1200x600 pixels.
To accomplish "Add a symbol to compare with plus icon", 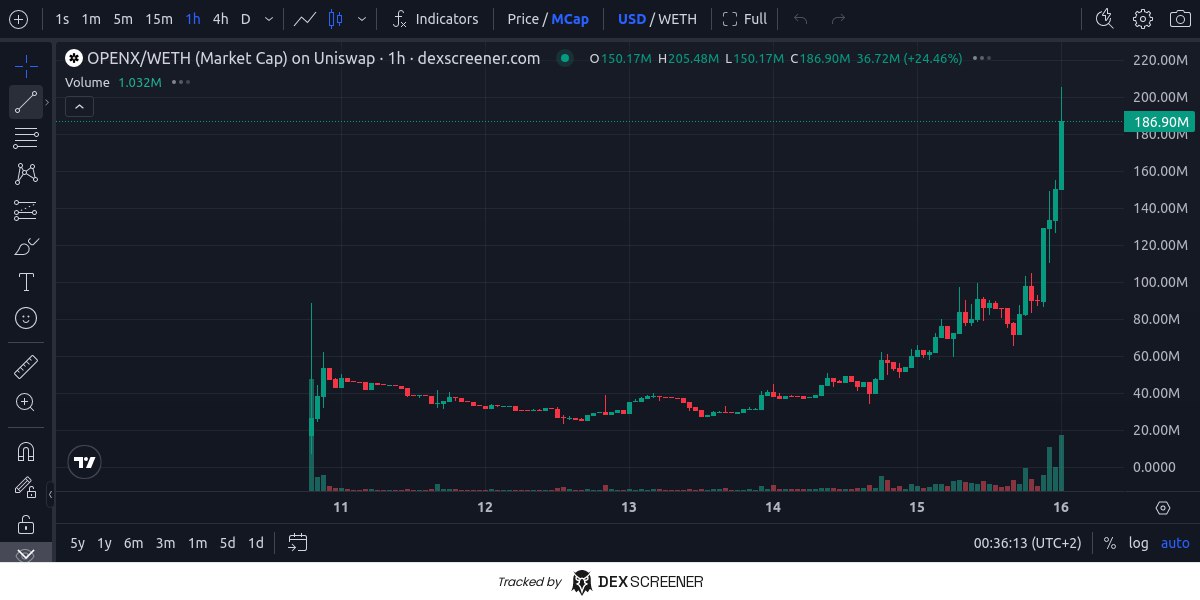I will (19, 19).
